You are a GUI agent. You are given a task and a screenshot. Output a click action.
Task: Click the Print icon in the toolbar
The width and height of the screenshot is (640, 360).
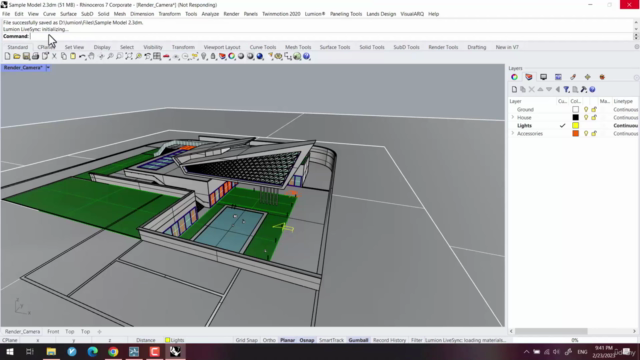click(36, 56)
